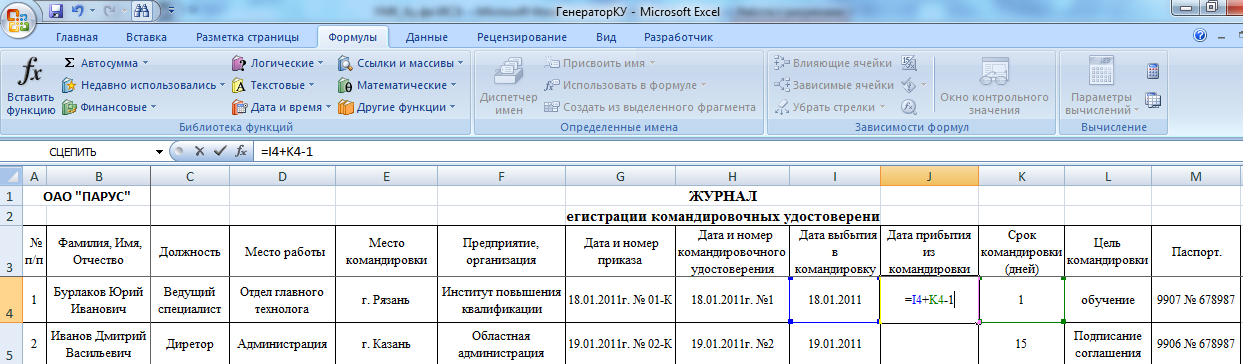Click cell Иванов Дмитрий Васильевич
The height and width of the screenshot is (364, 1243).
98,344
